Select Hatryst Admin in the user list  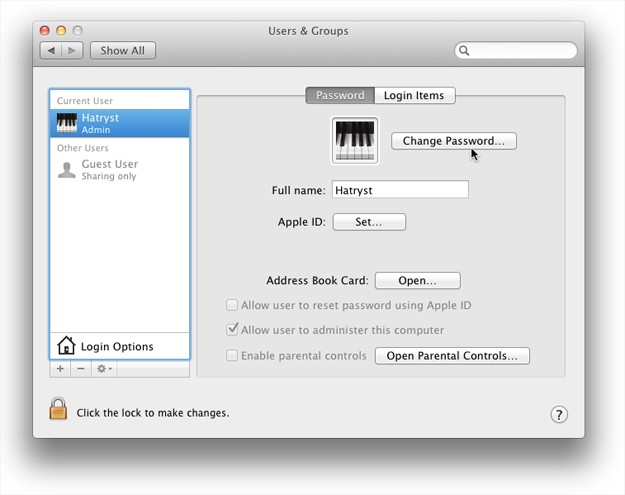[x=120, y=124]
